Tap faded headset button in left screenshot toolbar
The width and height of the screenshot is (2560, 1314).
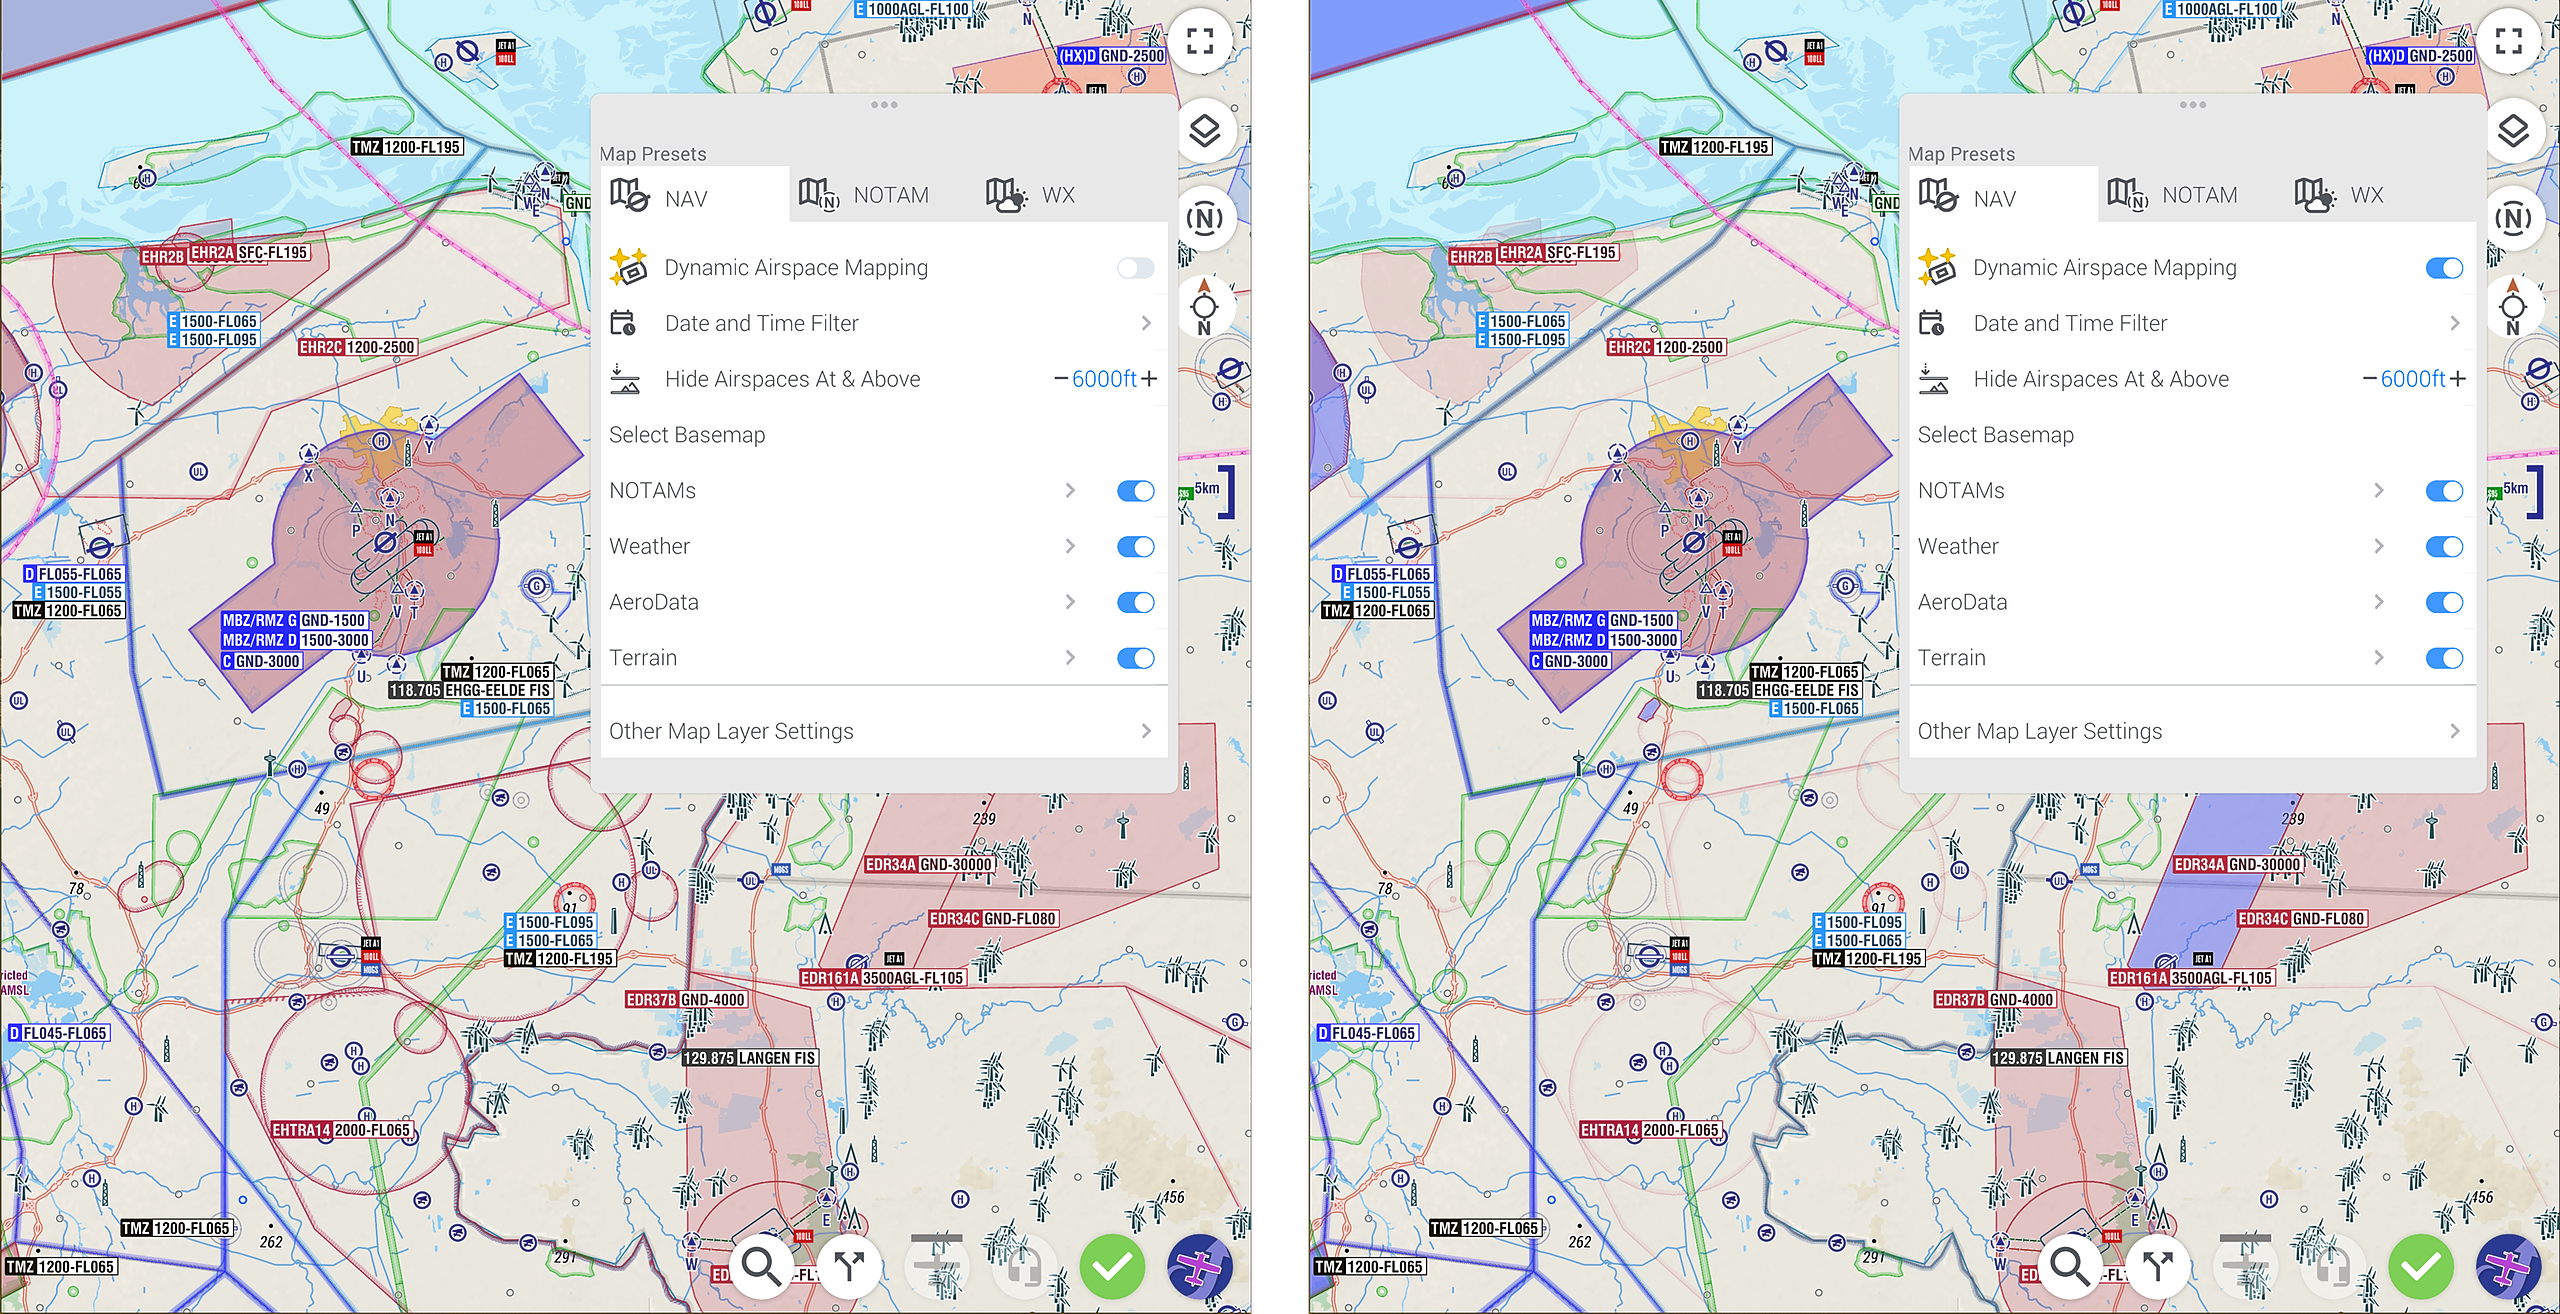(x=1024, y=1266)
